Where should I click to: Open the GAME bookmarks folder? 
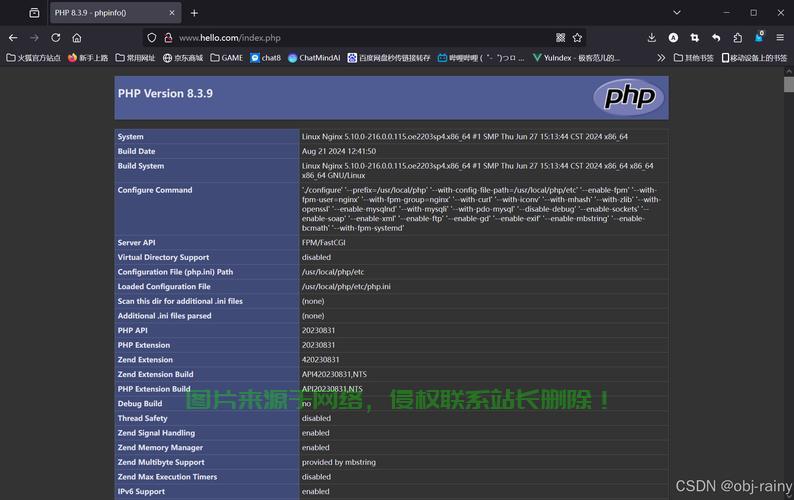click(226, 58)
